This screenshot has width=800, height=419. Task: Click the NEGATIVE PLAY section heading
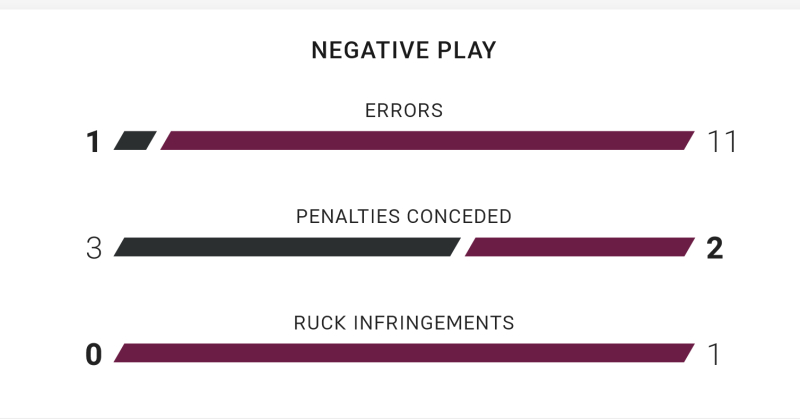[x=404, y=50]
